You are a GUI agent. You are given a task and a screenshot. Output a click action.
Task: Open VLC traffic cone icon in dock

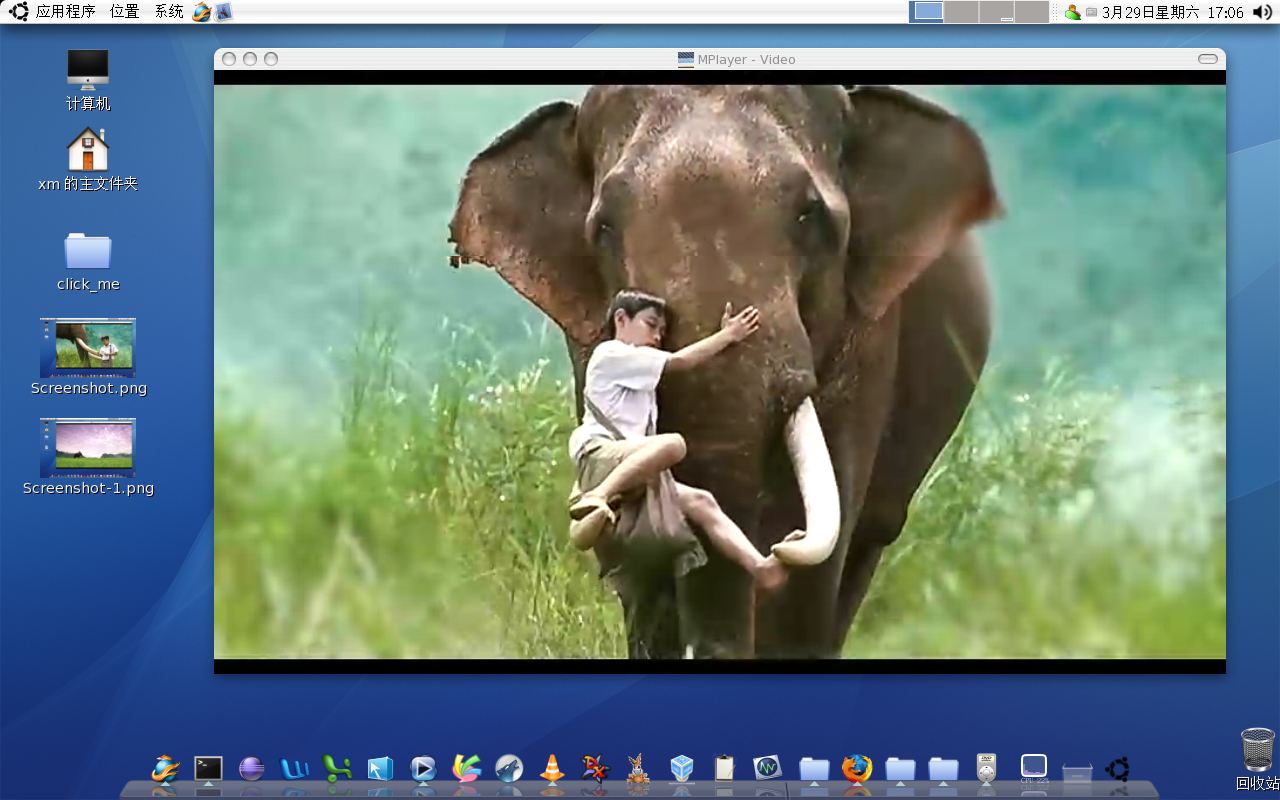tap(552, 768)
